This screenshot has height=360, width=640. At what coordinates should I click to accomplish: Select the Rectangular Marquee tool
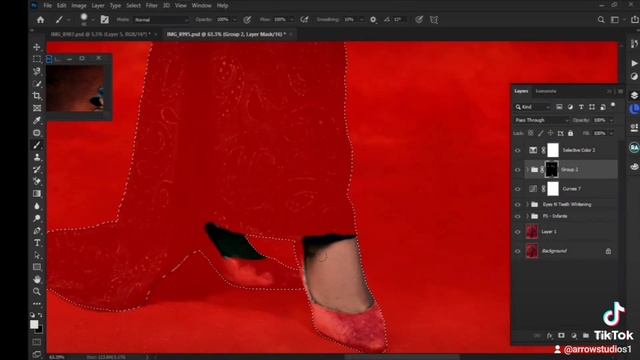coord(37,60)
